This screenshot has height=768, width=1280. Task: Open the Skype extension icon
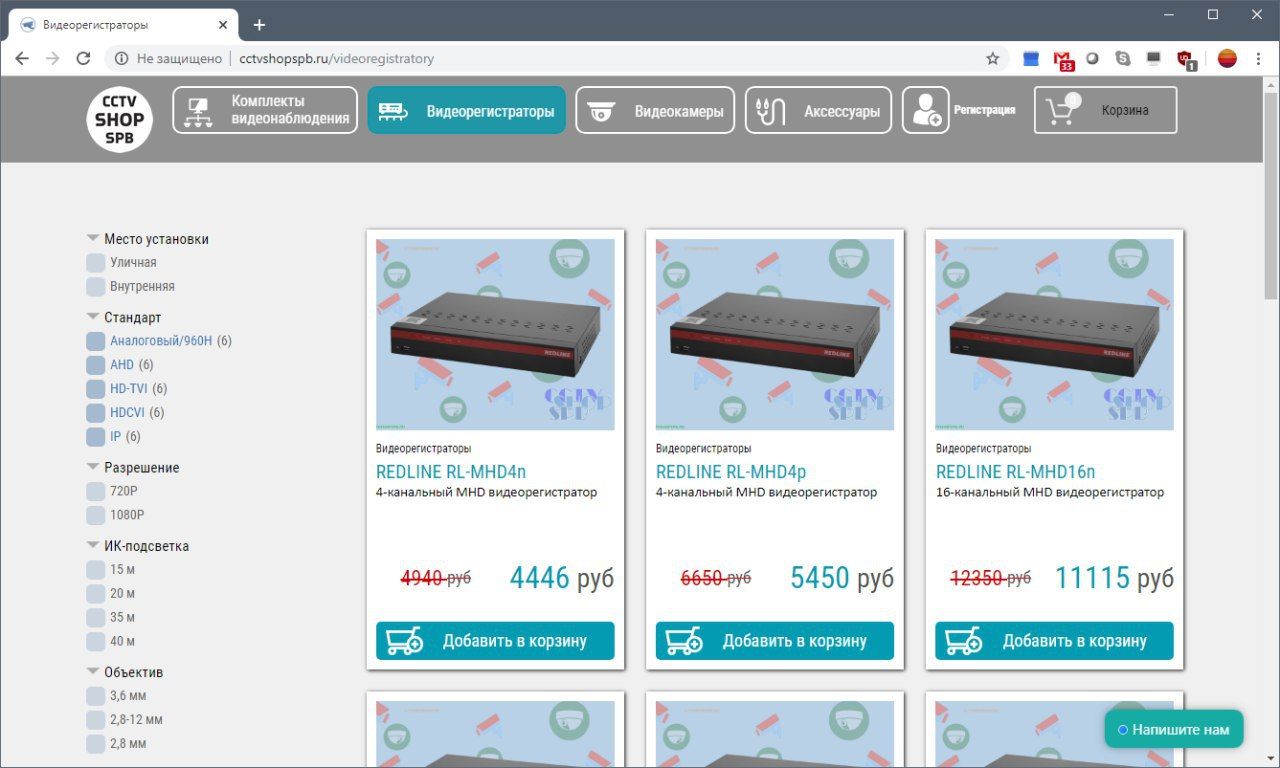coord(1123,58)
